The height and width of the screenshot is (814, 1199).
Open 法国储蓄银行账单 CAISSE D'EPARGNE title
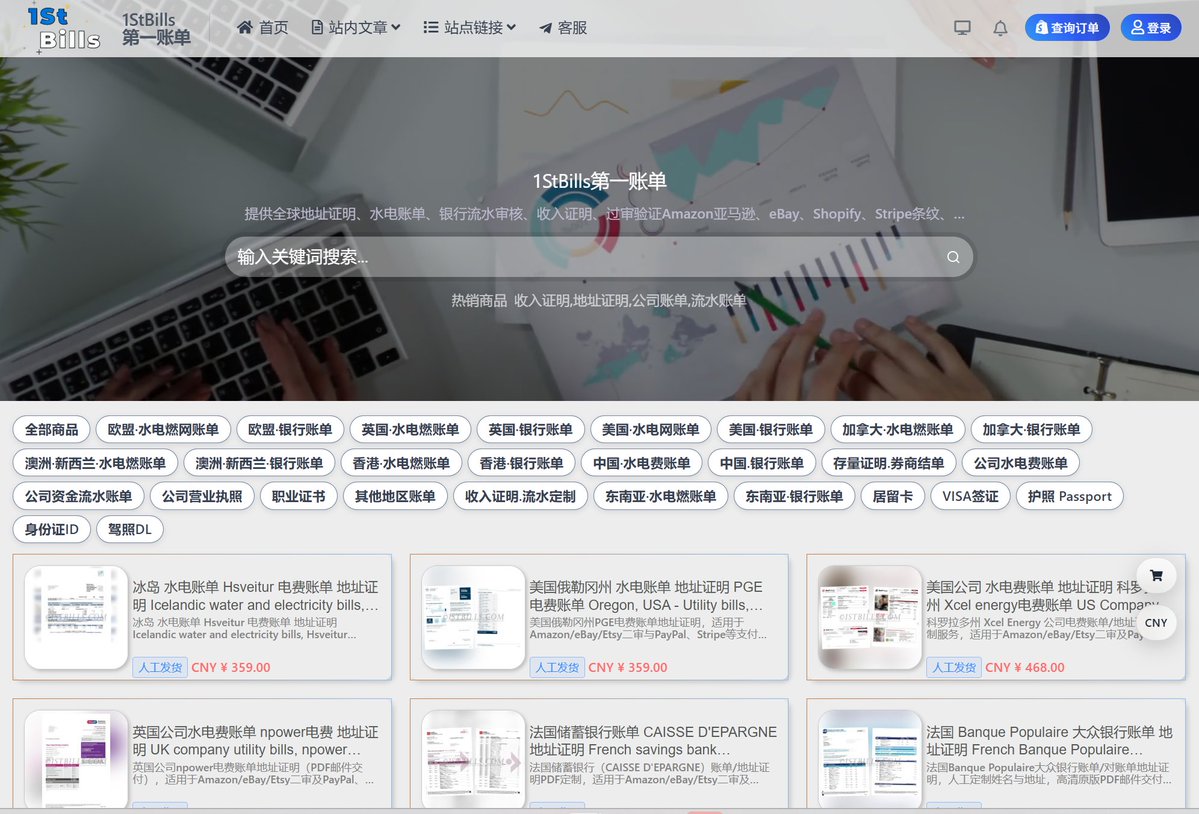coord(653,741)
